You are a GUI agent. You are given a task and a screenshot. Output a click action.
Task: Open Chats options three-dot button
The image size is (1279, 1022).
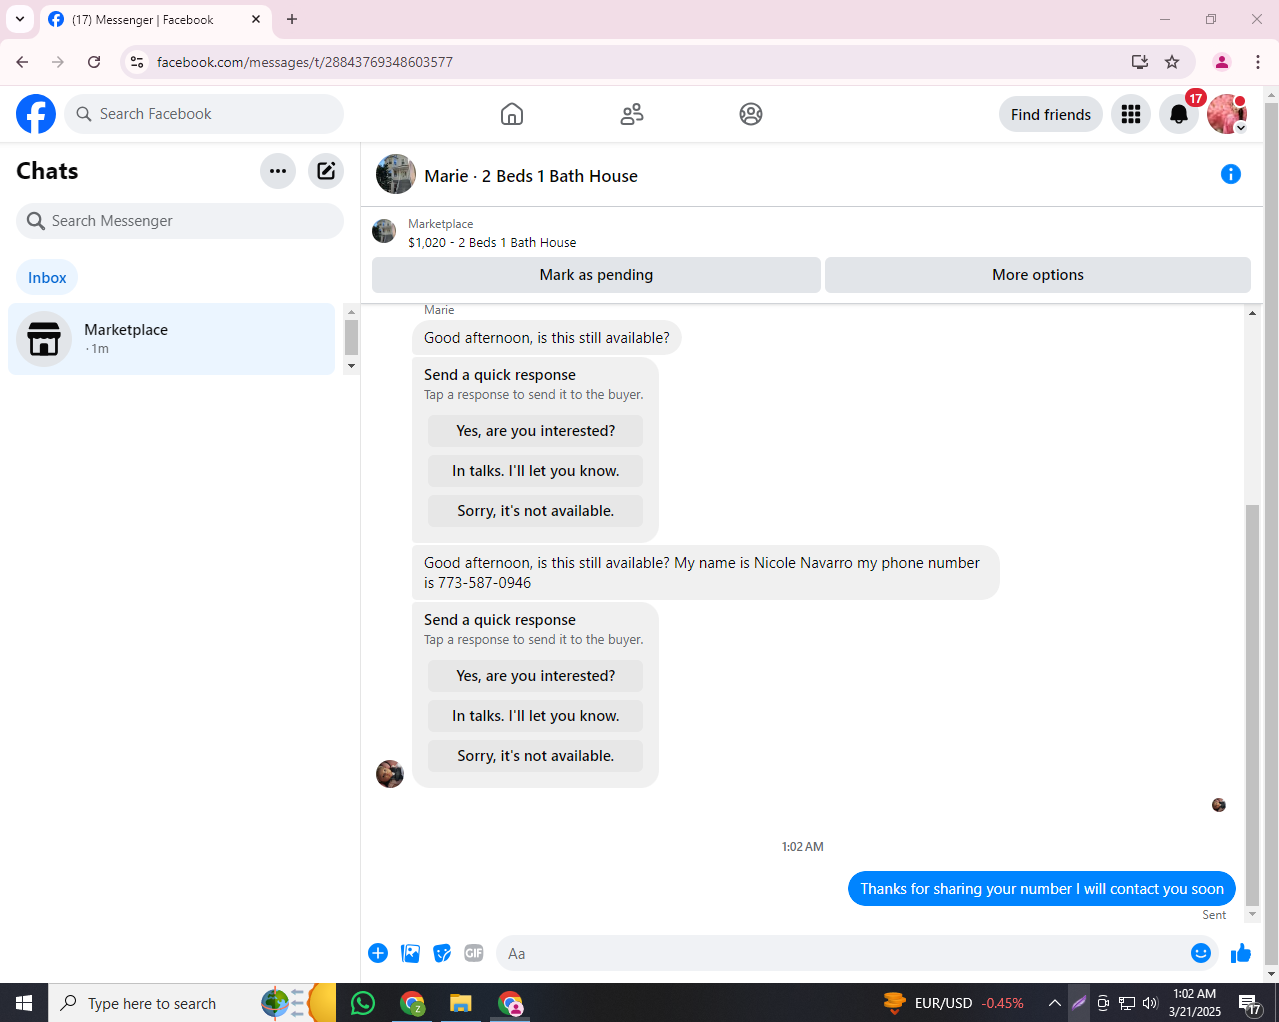278,171
